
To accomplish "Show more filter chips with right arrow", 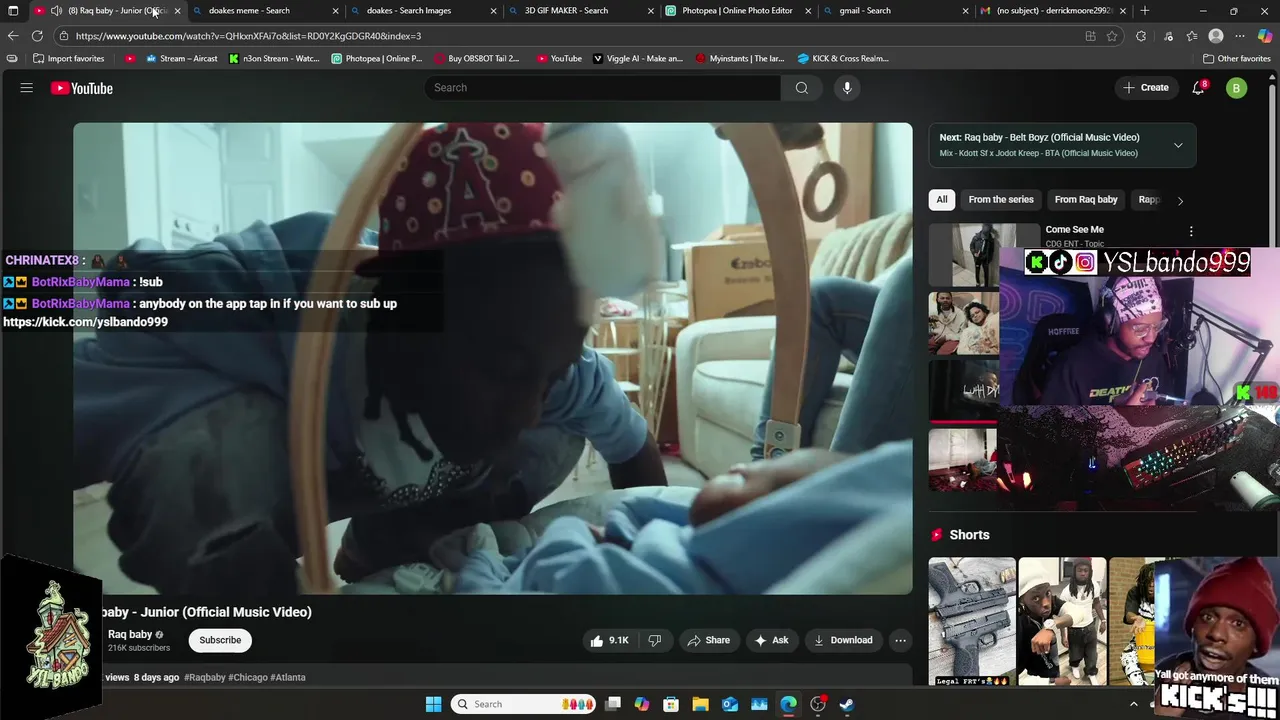I will click(x=1180, y=200).
